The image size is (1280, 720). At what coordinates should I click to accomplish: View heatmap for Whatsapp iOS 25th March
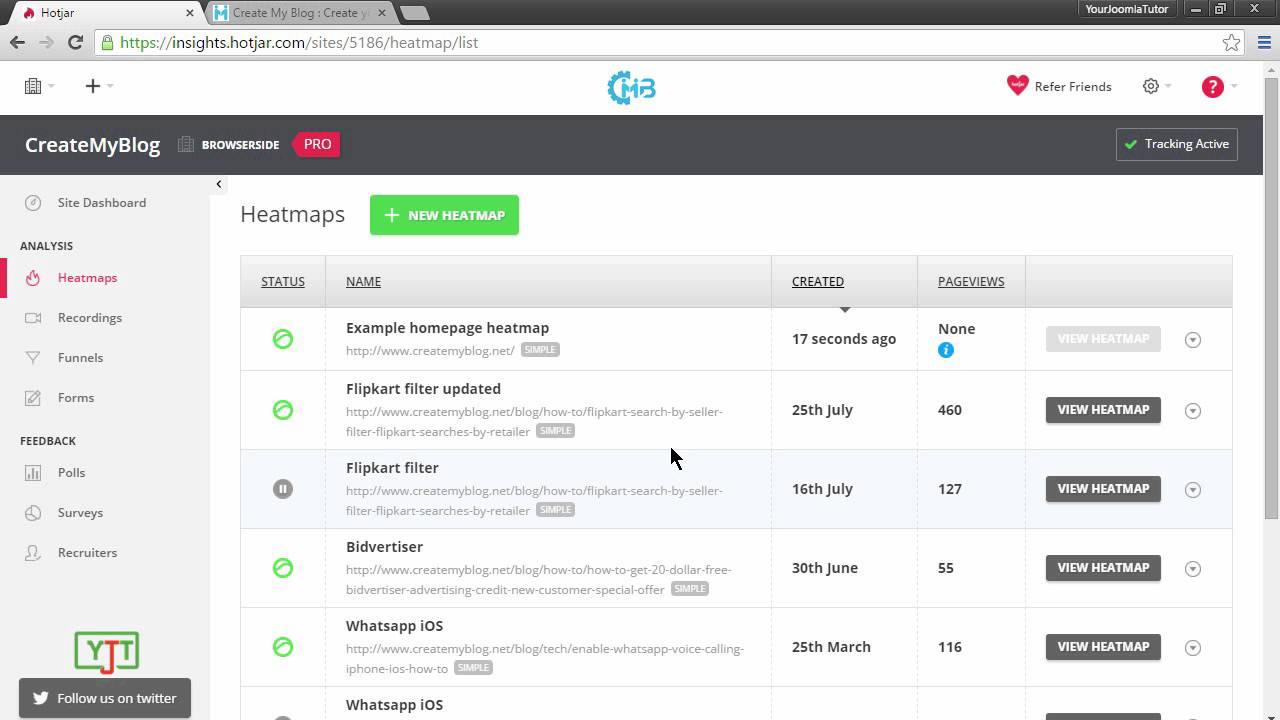point(1103,647)
